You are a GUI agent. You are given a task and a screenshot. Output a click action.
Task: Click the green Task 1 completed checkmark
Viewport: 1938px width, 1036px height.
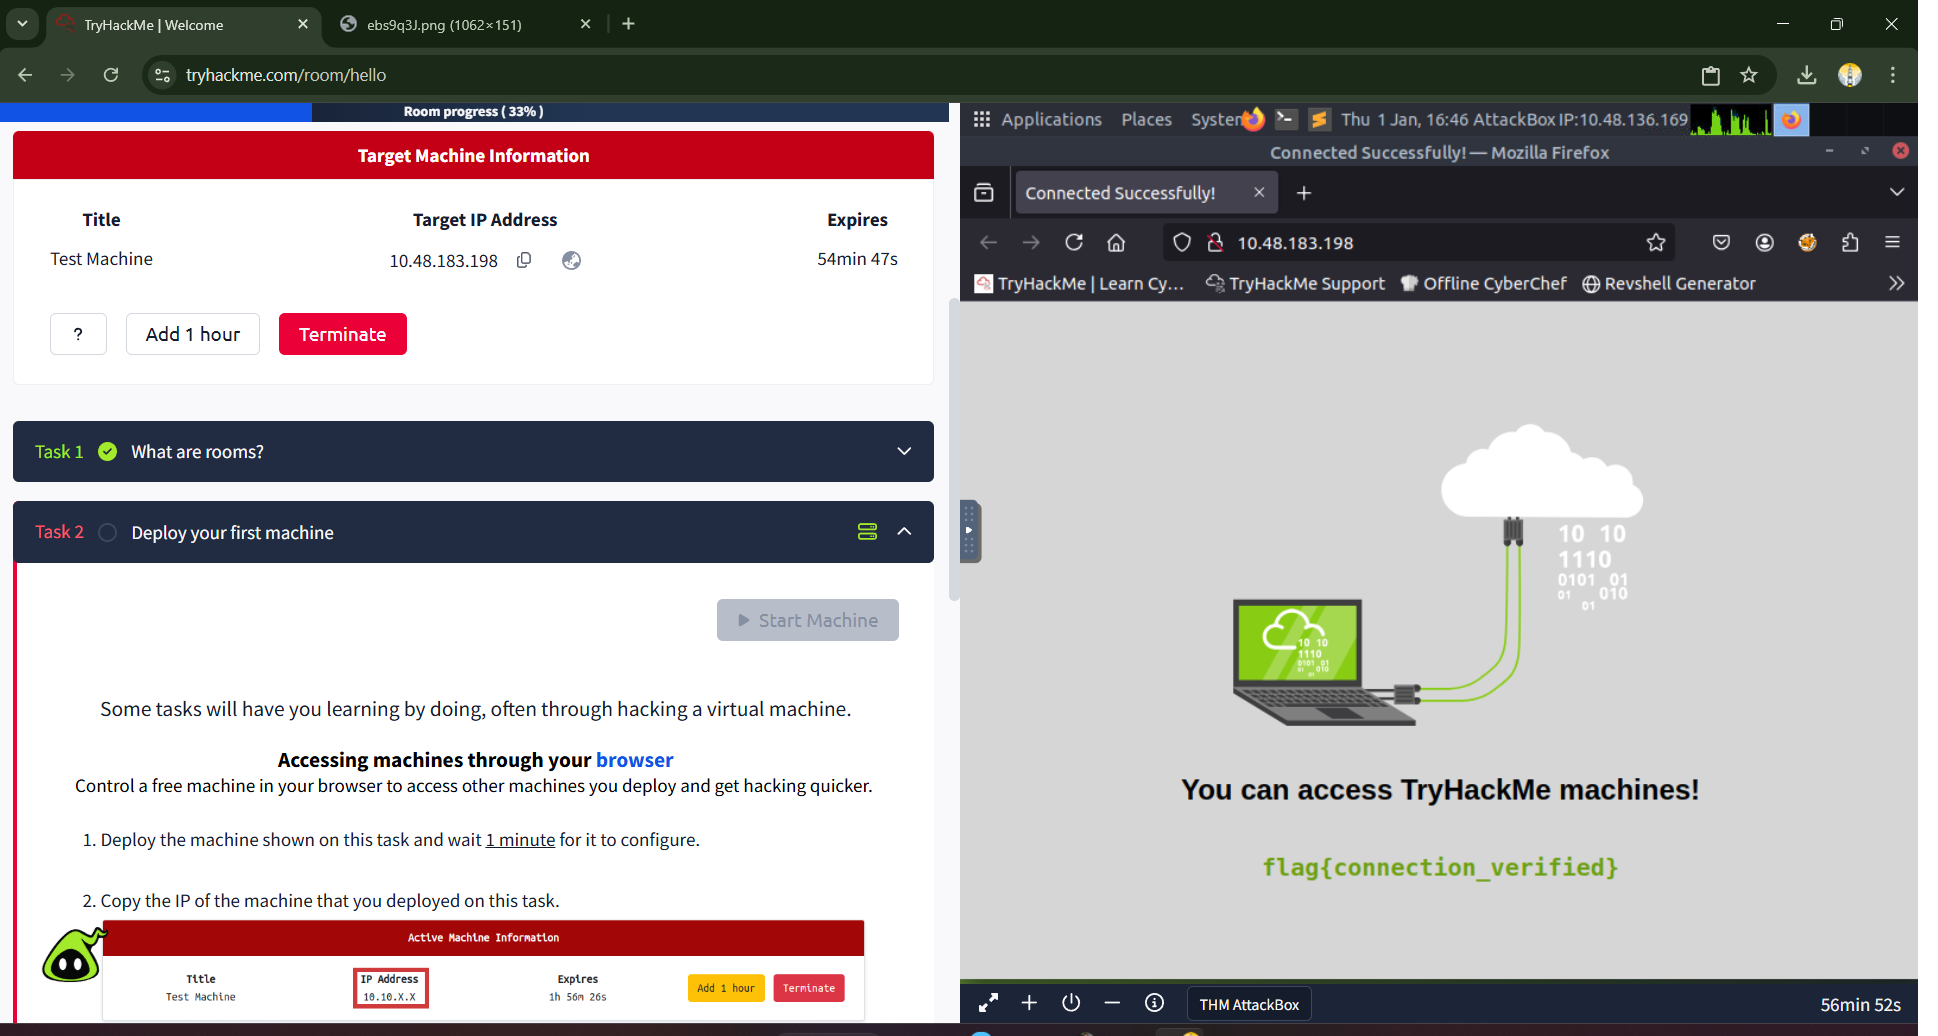tap(108, 452)
